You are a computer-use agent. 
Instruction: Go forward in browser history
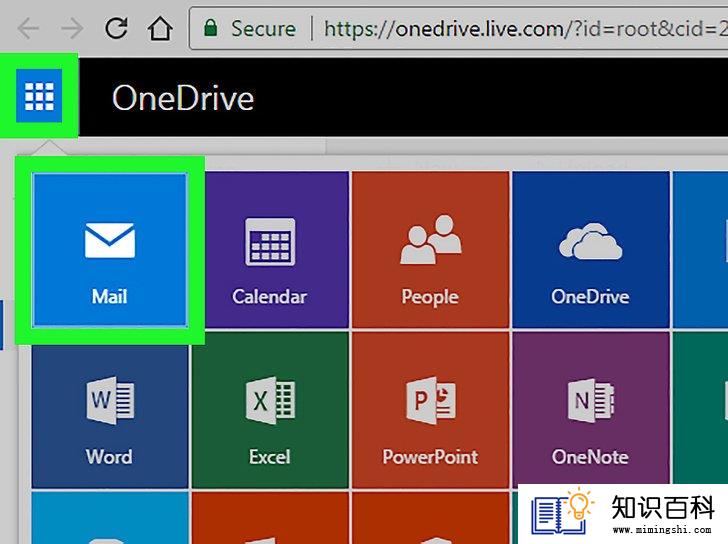(72, 29)
